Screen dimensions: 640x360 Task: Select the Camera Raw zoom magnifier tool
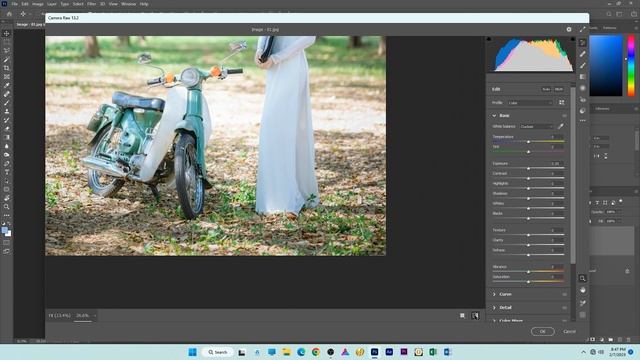[x=582, y=278]
